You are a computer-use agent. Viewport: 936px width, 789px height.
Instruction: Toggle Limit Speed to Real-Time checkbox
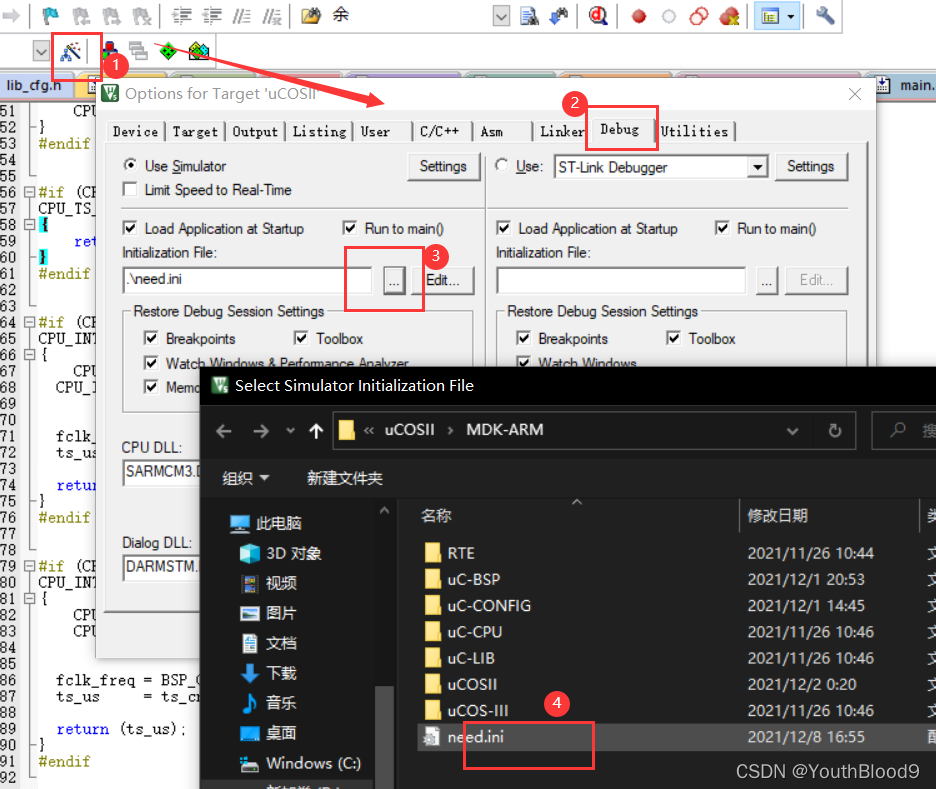(130, 189)
